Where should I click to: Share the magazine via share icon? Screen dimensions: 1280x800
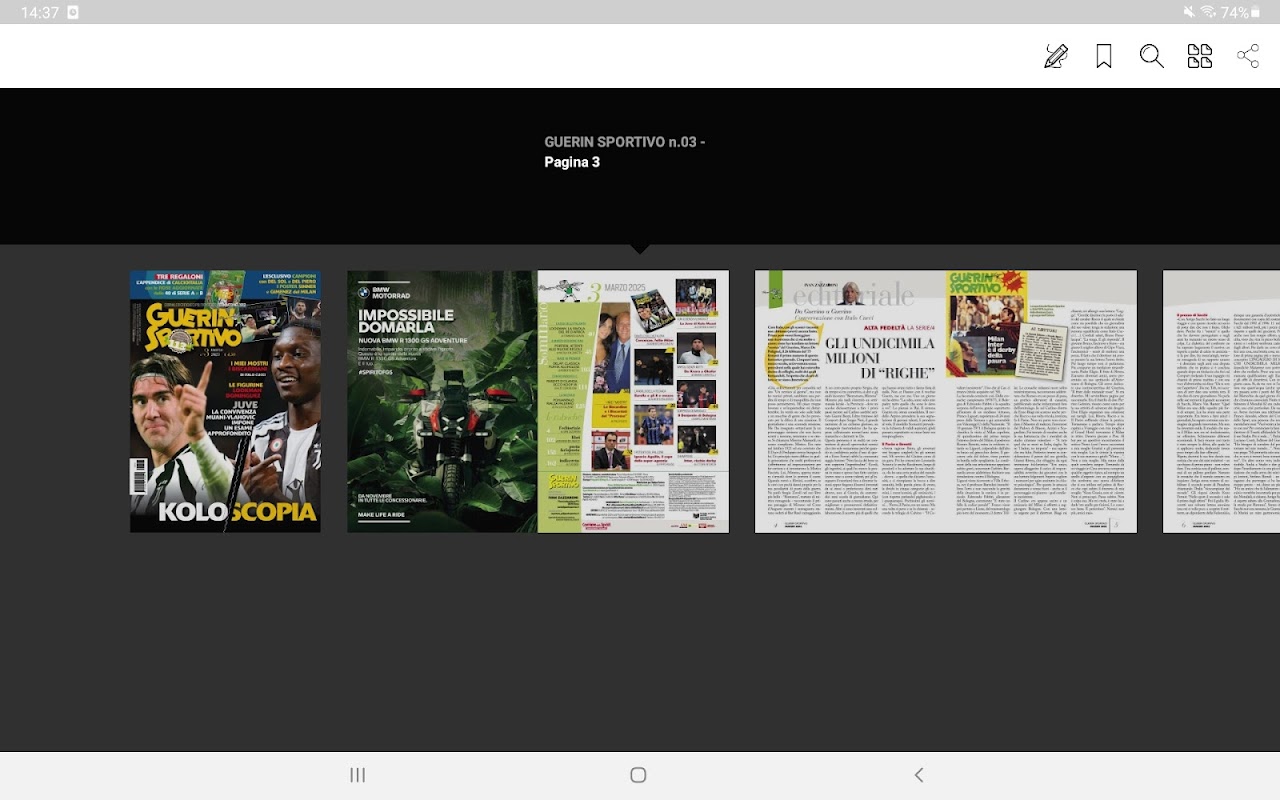(1248, 56)
